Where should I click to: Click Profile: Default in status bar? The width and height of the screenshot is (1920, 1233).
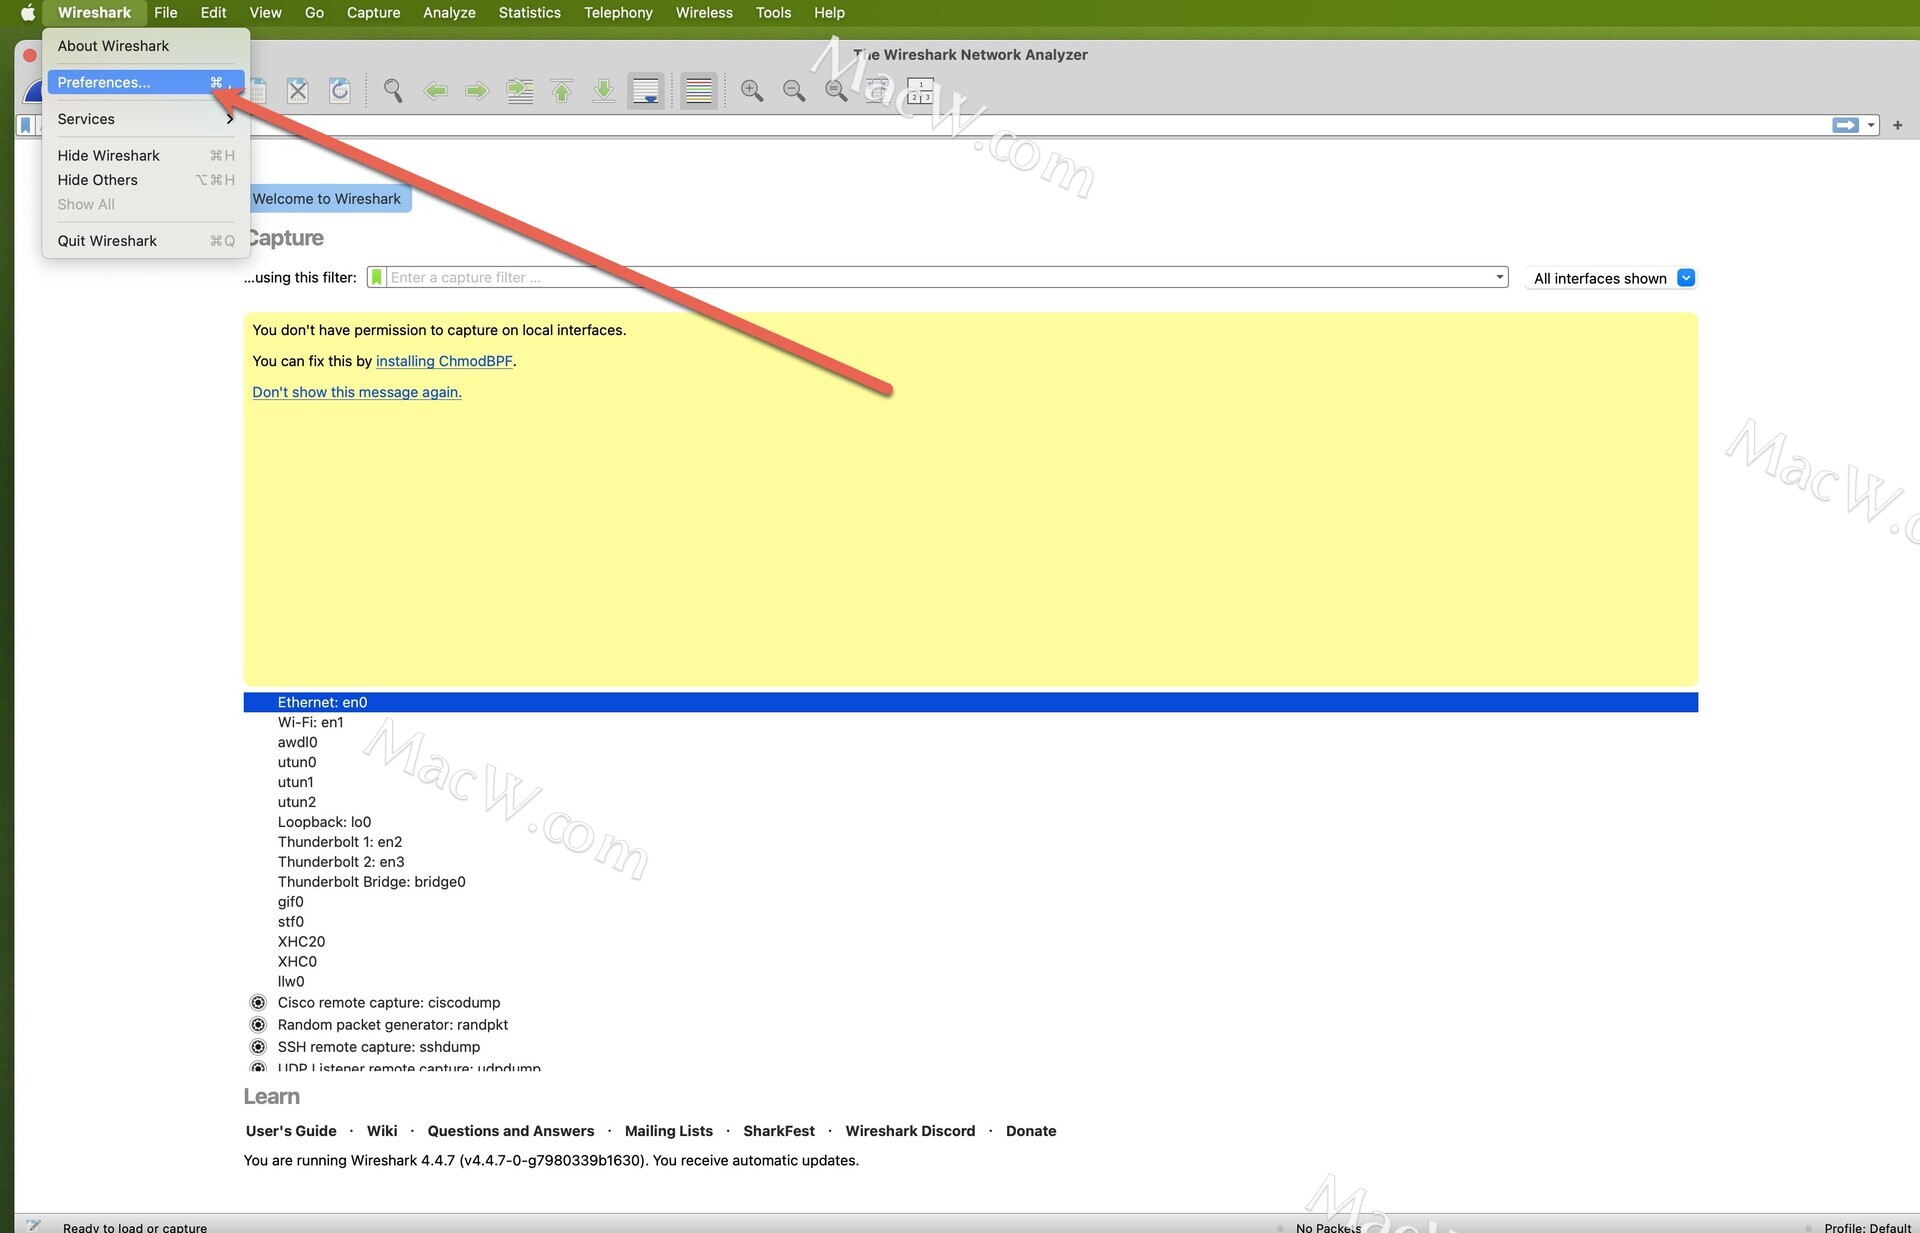tap(1867, 1227)
